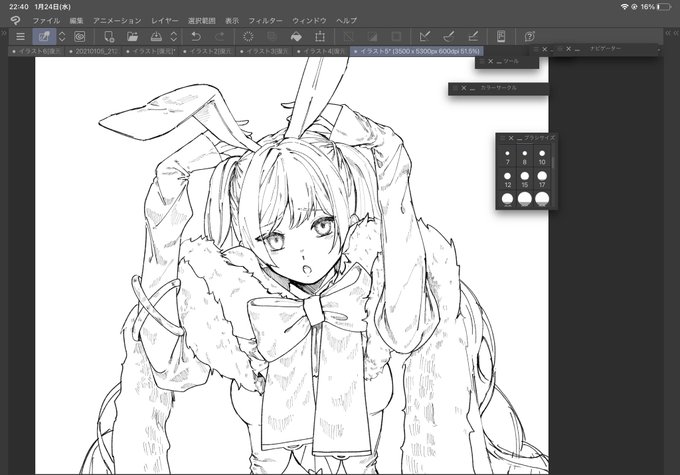Open the アニメーション menu

[117, 20]
